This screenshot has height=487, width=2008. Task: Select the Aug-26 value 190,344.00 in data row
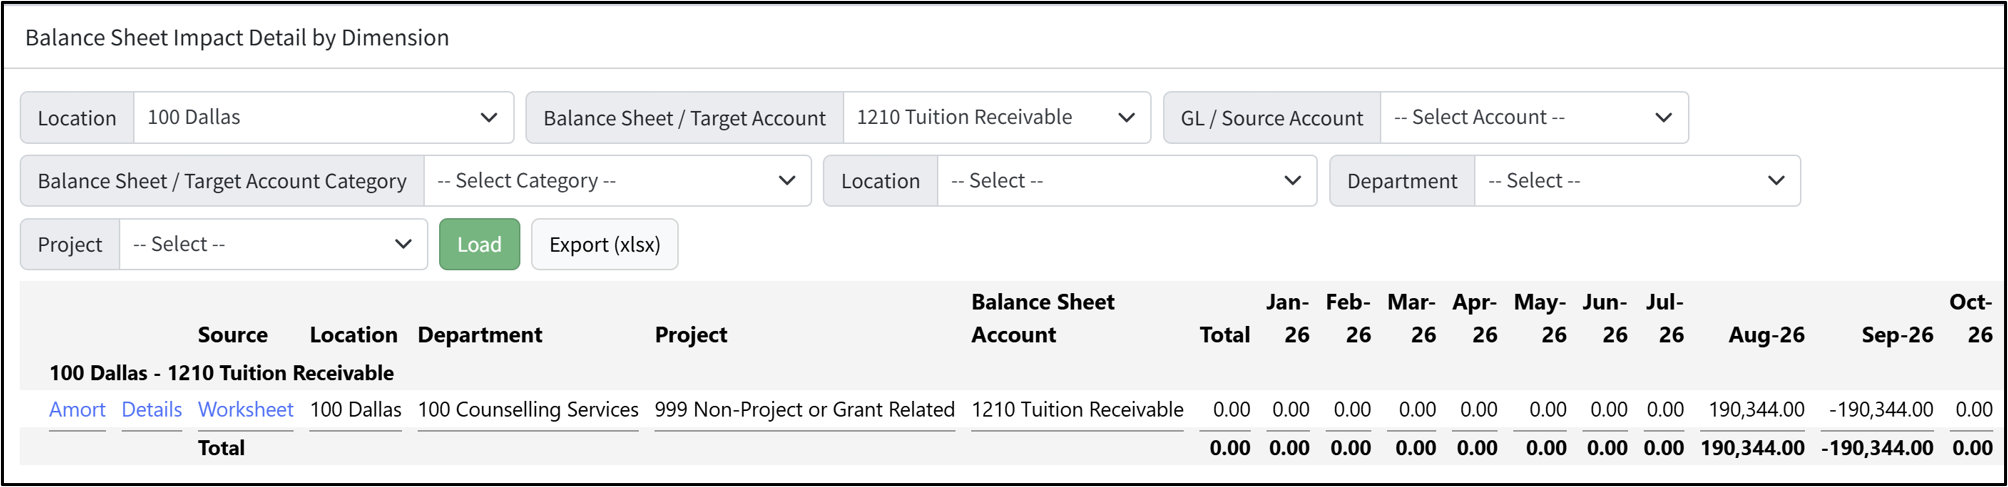click(x=1756, y=410)
